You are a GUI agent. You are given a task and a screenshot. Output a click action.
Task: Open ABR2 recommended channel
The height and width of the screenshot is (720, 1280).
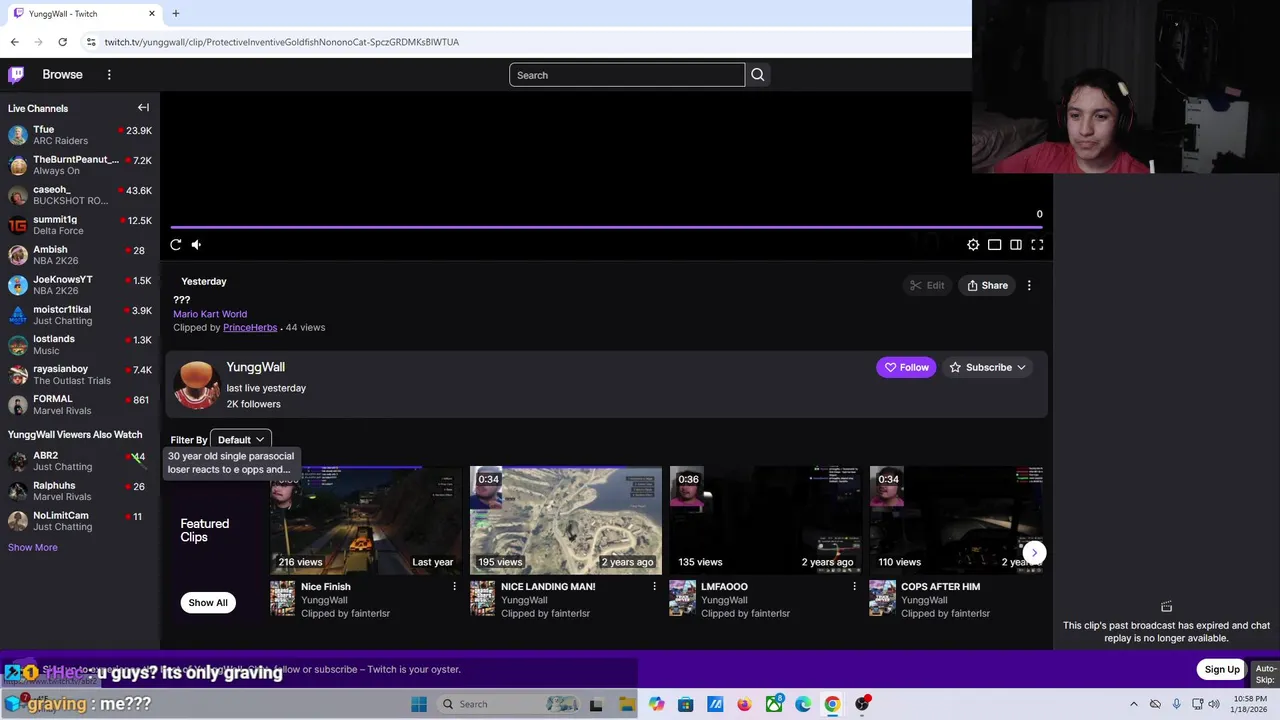(80, 461)
